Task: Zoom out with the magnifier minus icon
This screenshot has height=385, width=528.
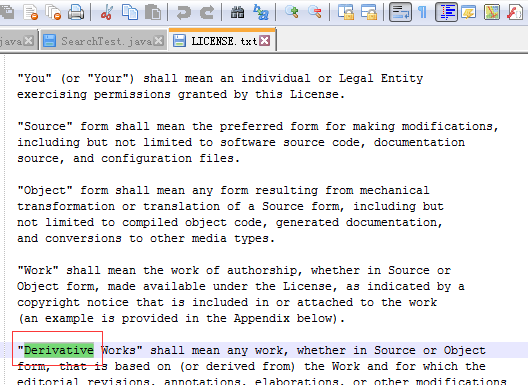Action: 315,12
